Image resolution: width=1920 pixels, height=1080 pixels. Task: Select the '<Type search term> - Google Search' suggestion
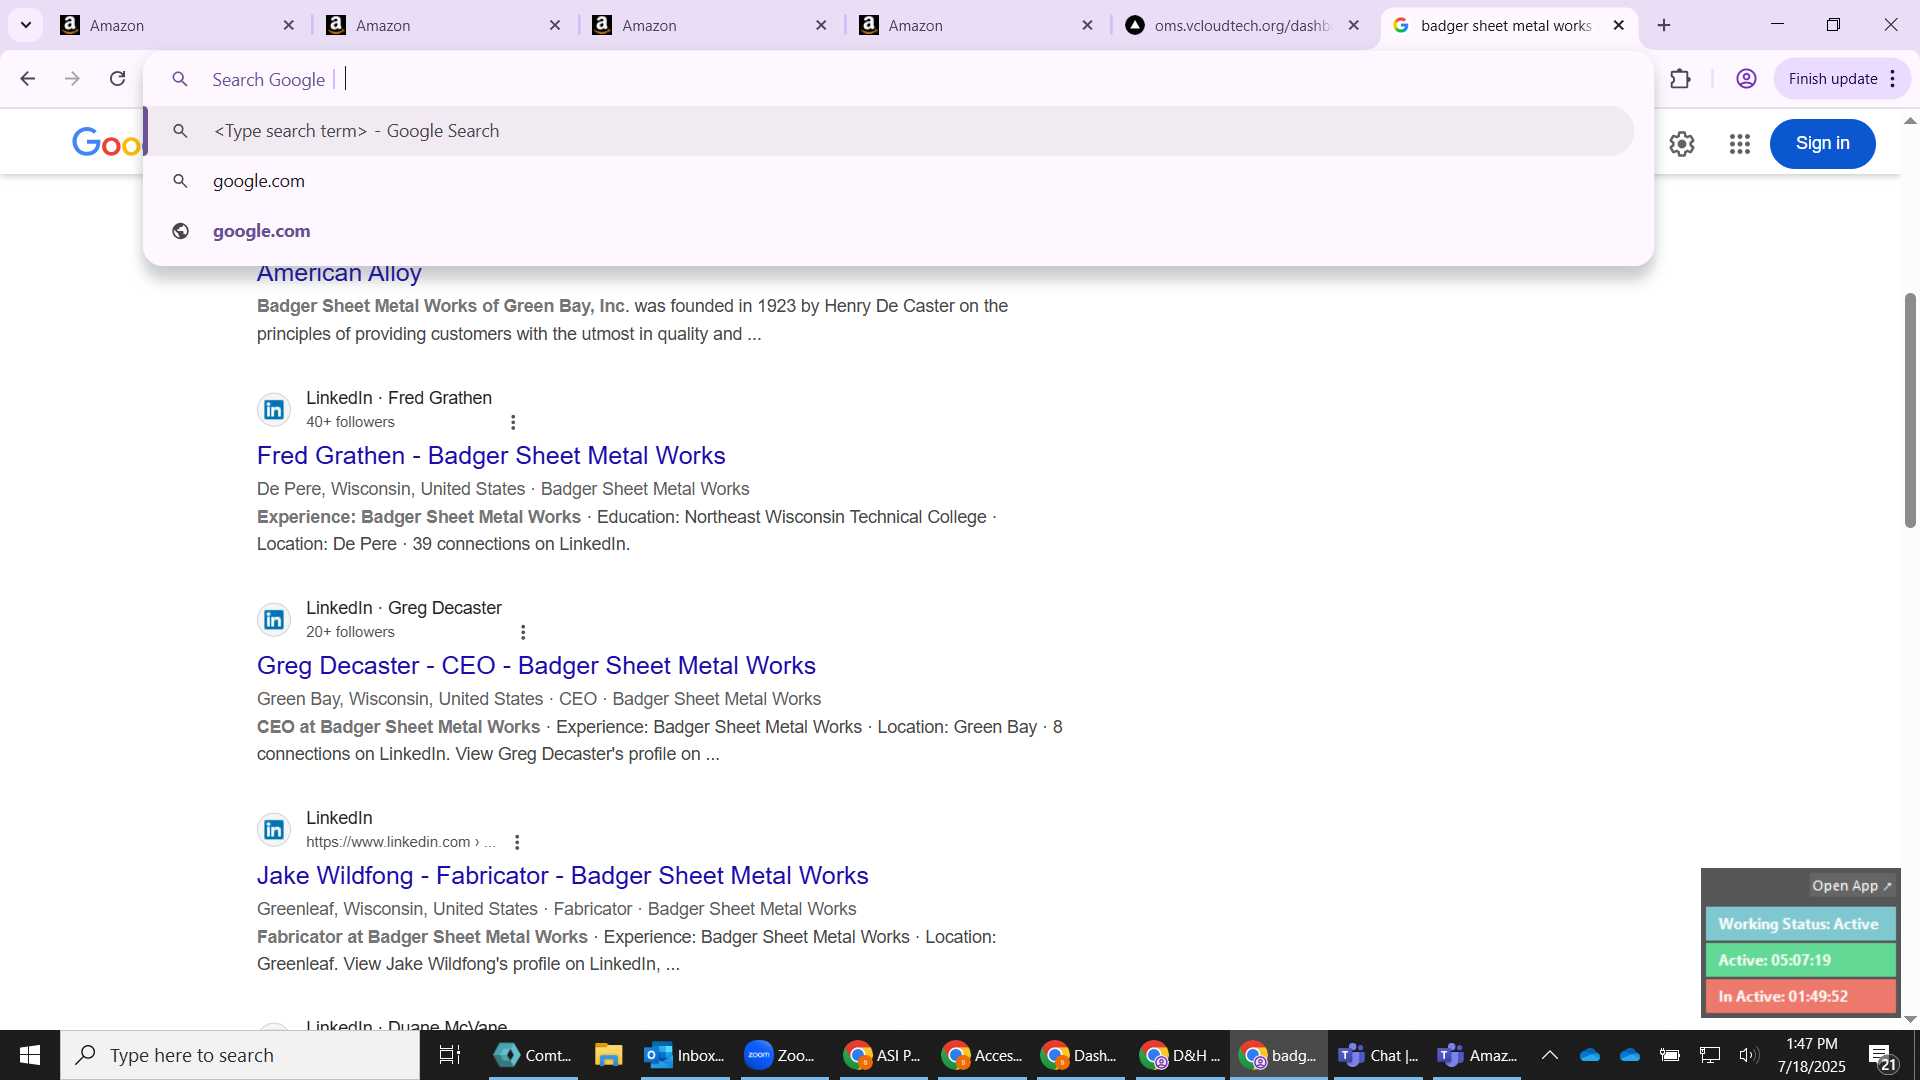pos(890,131)
